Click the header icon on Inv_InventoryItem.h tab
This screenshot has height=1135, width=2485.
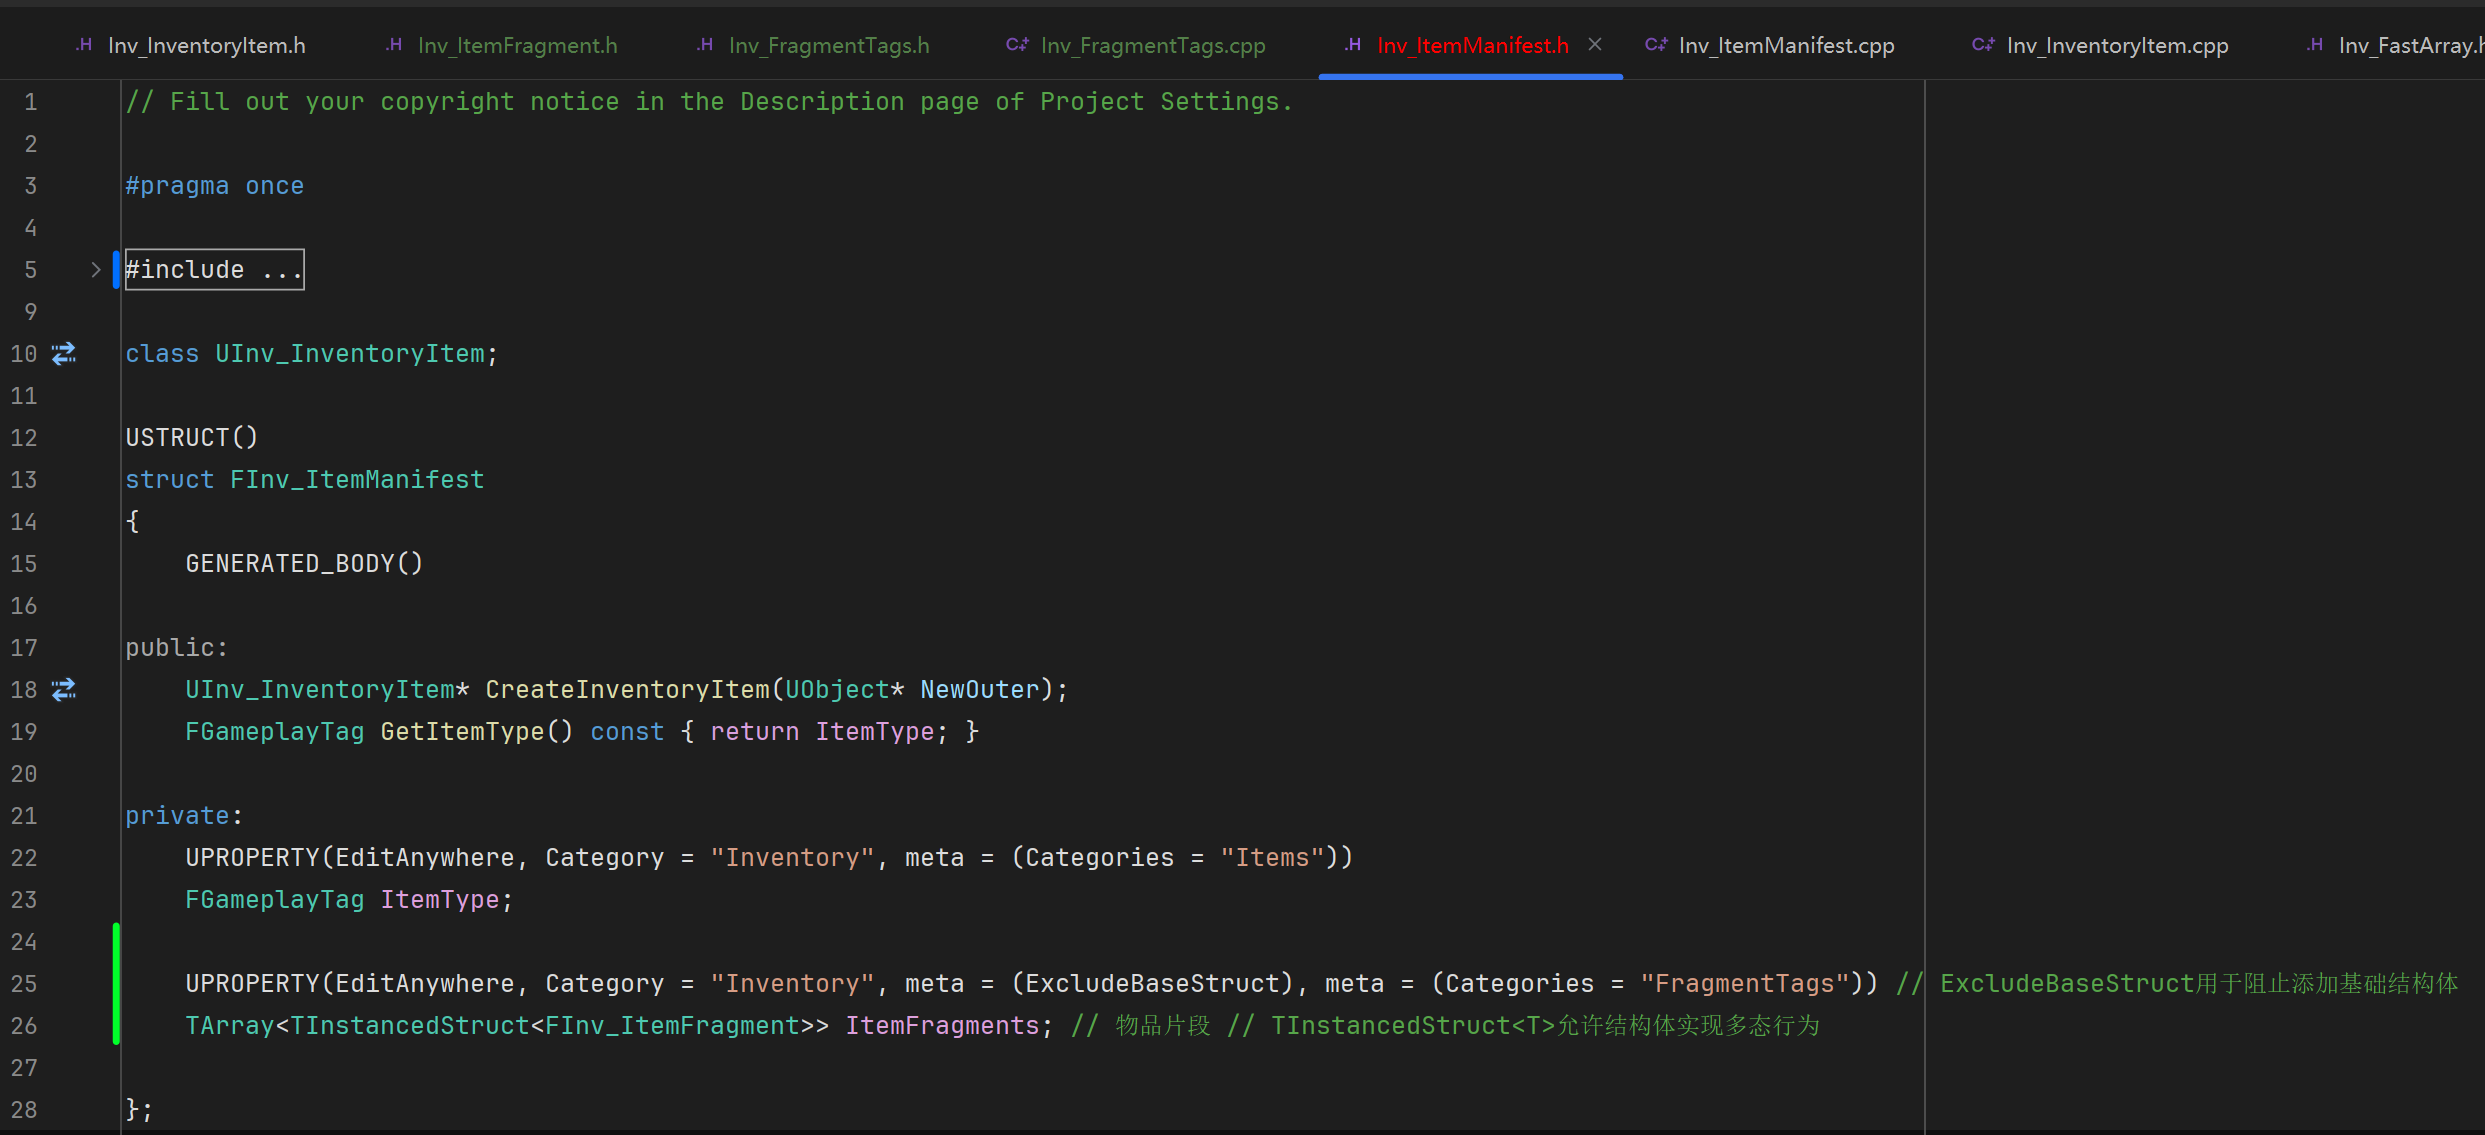coord(84,45)
